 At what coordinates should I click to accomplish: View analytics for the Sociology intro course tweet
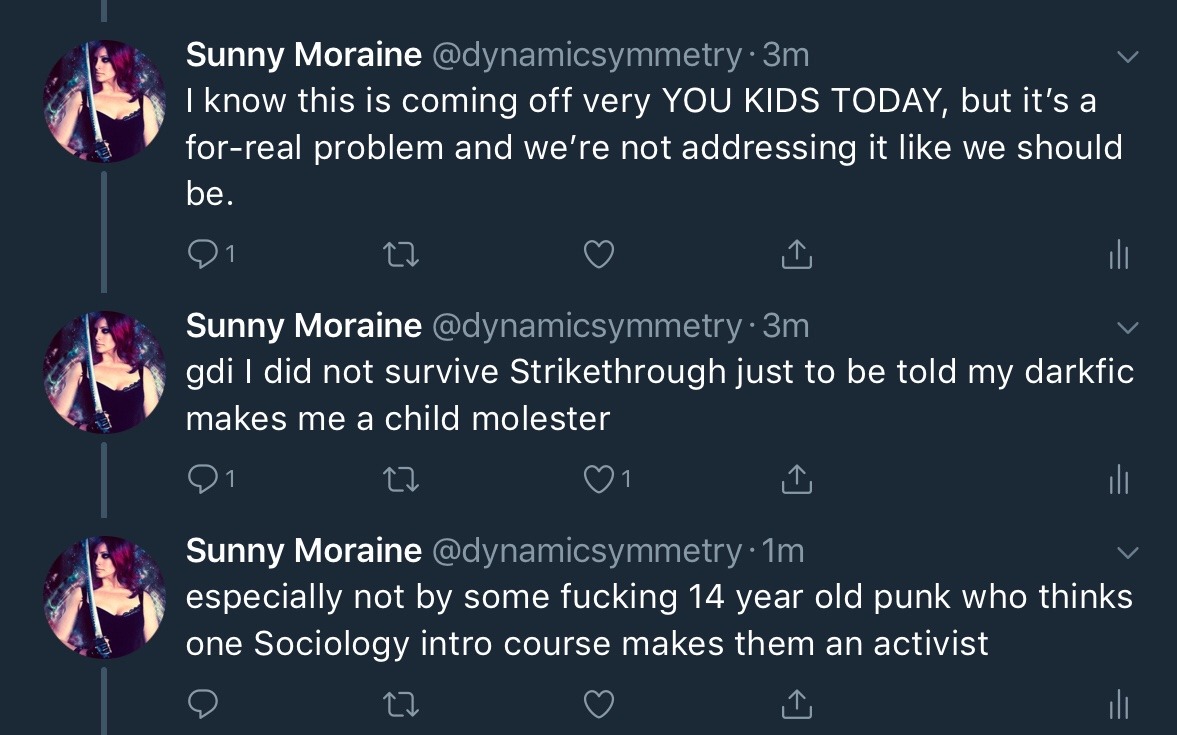pos(1118,705)
